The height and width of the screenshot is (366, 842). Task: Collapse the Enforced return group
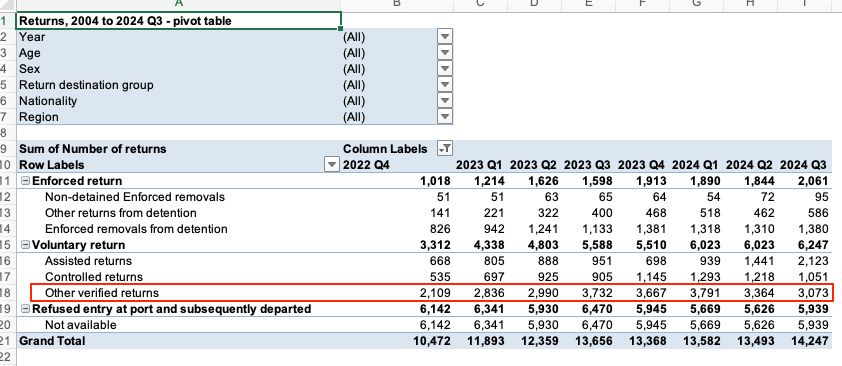[x=25, y=181]
